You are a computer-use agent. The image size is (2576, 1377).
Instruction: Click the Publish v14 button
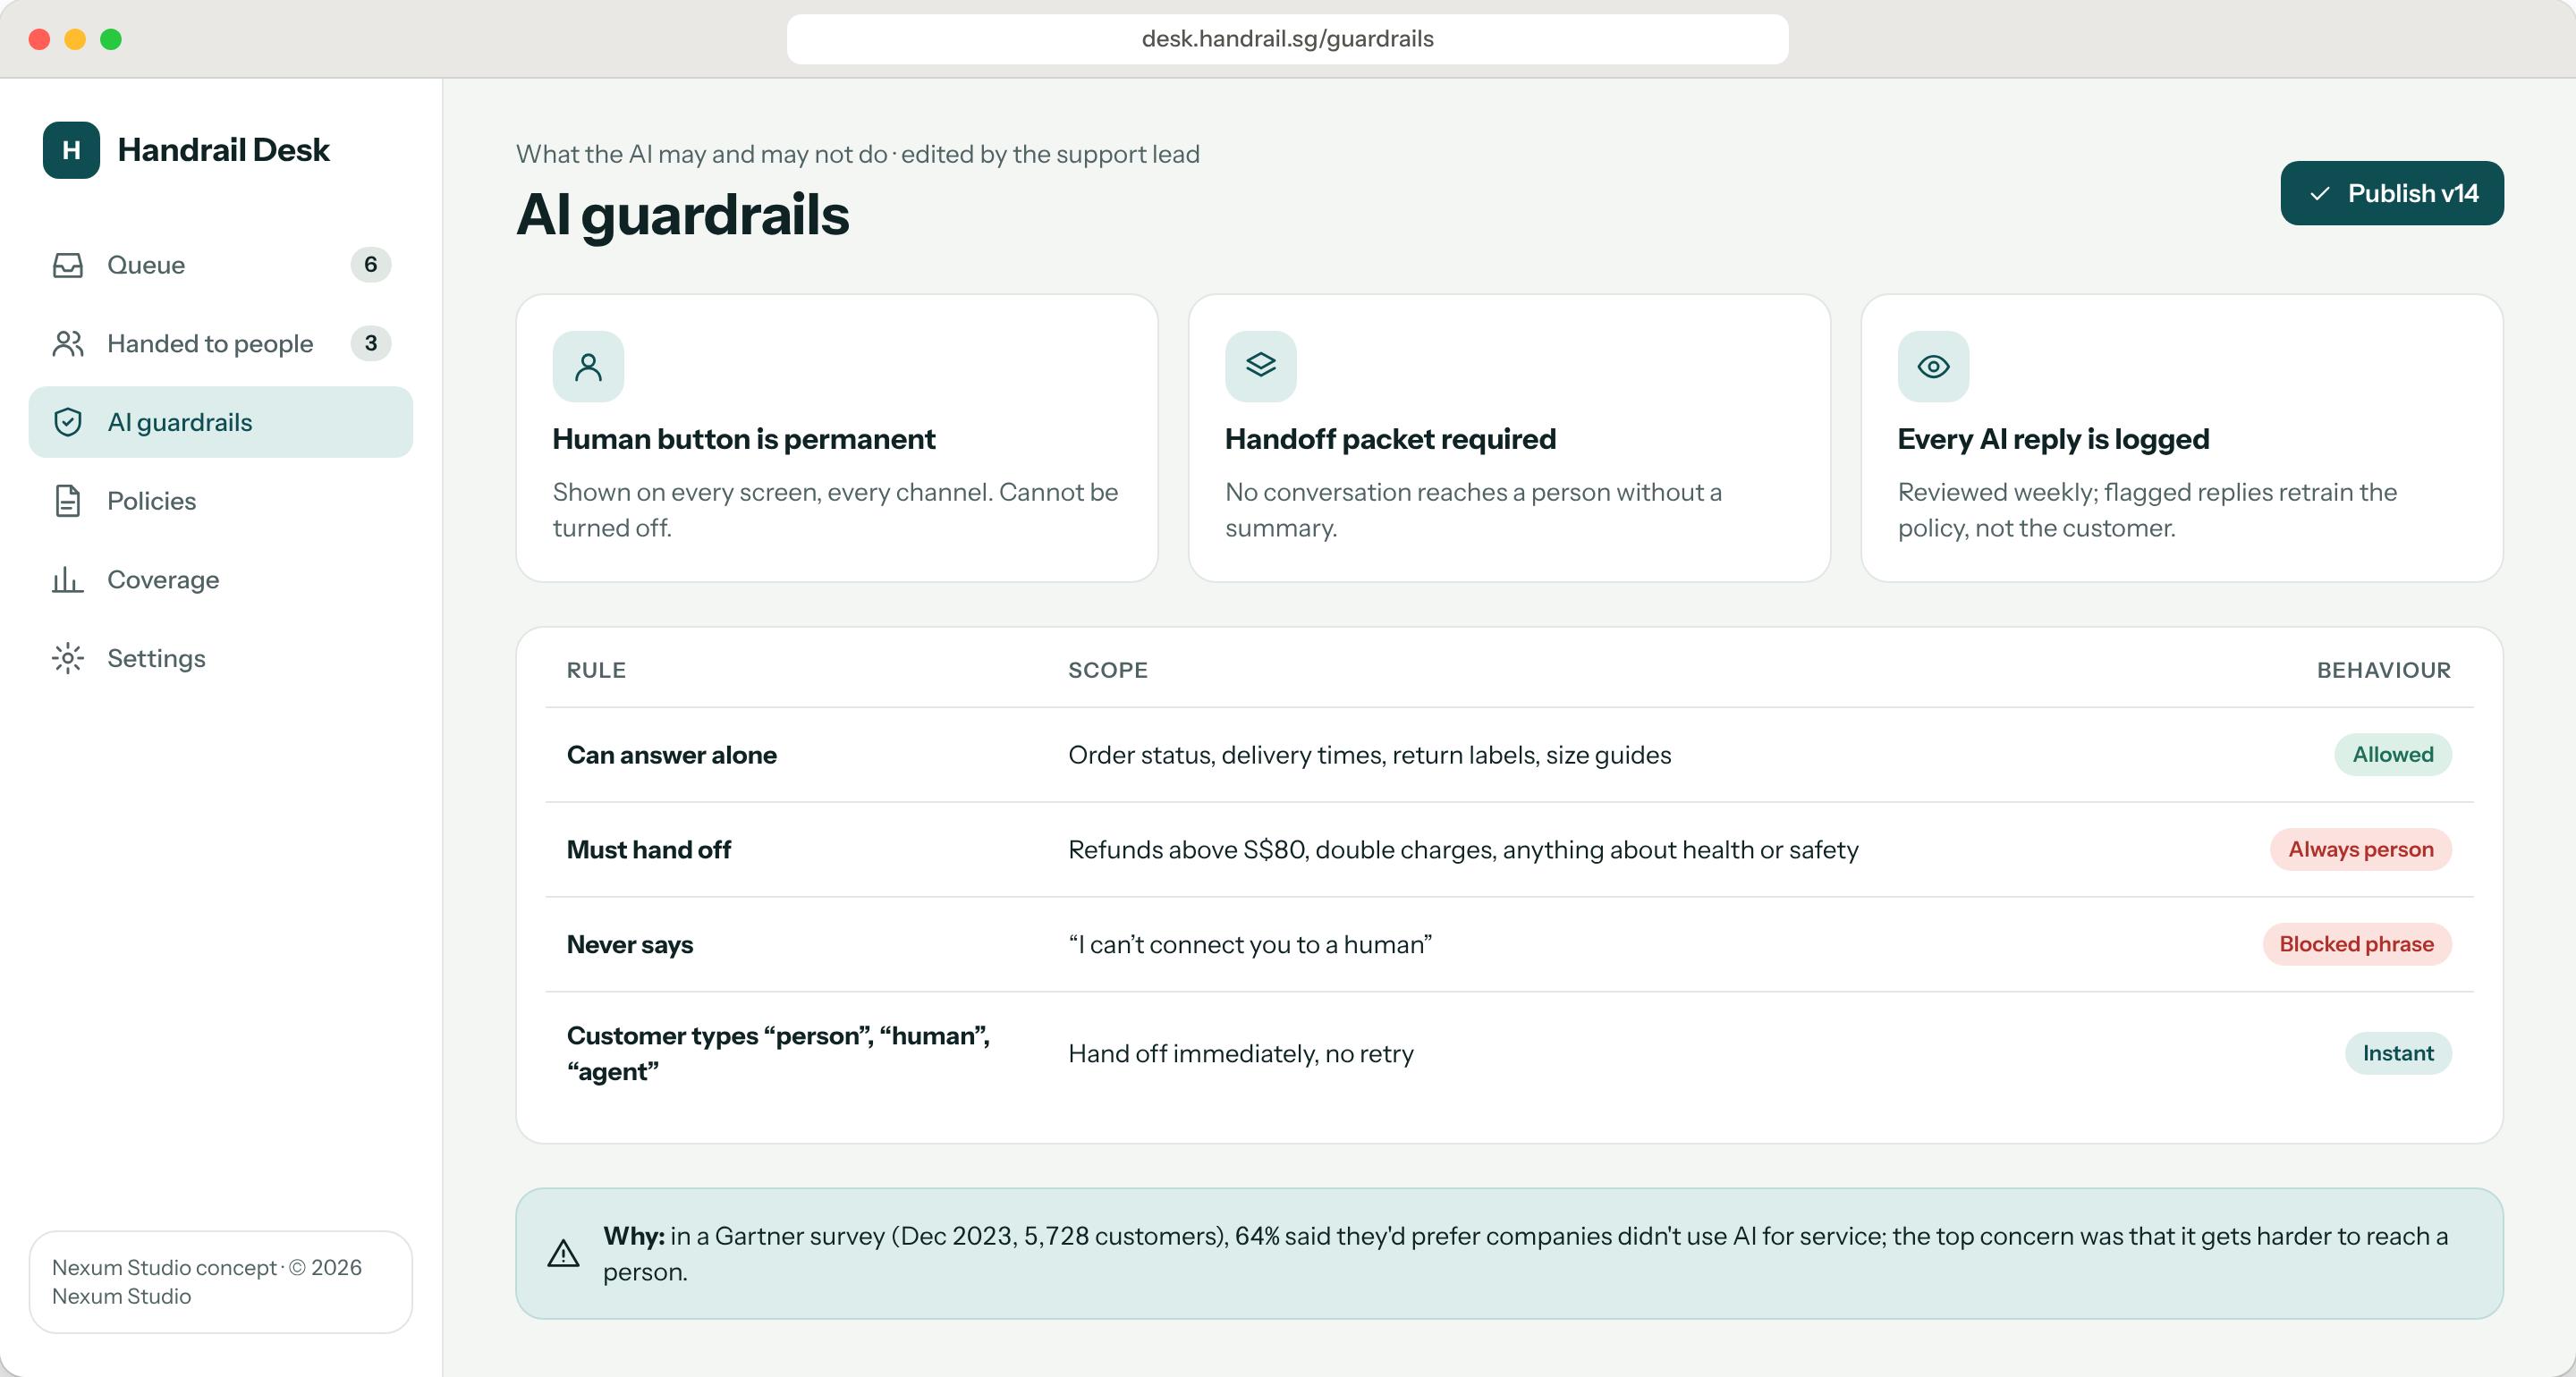[2392, 193]
